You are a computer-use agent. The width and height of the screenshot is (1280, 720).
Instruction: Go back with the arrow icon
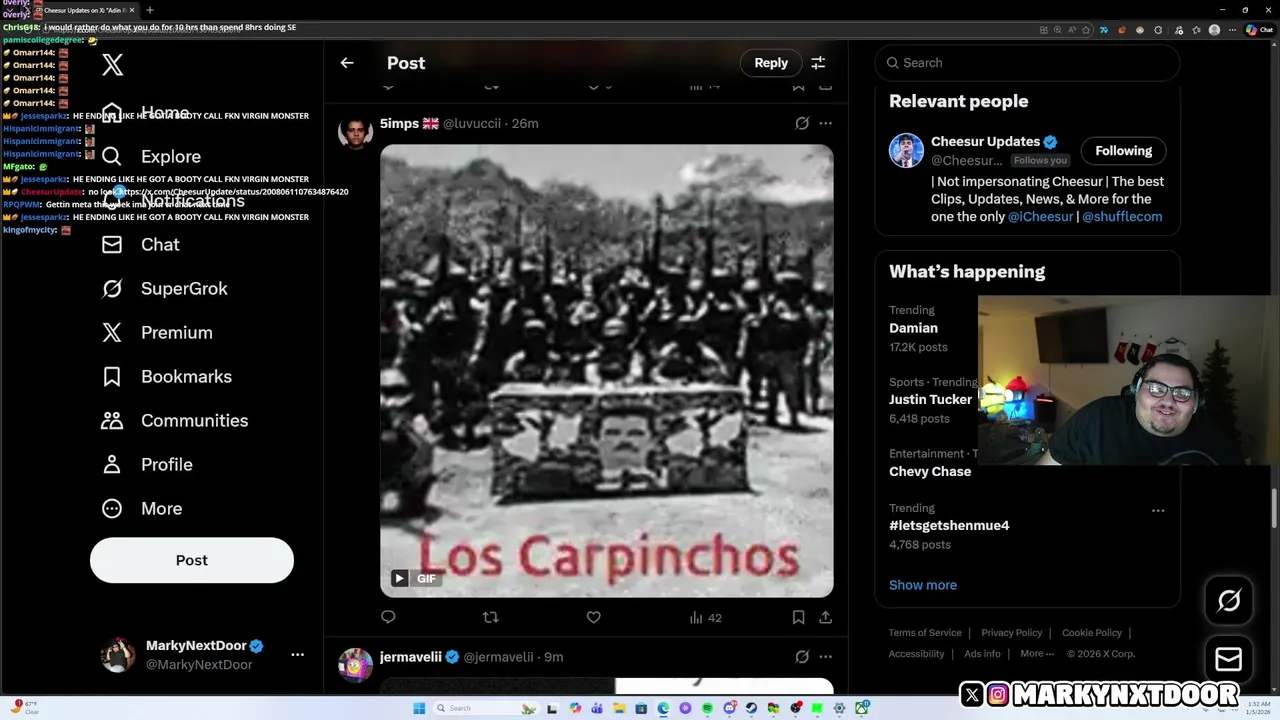[347, 62]
